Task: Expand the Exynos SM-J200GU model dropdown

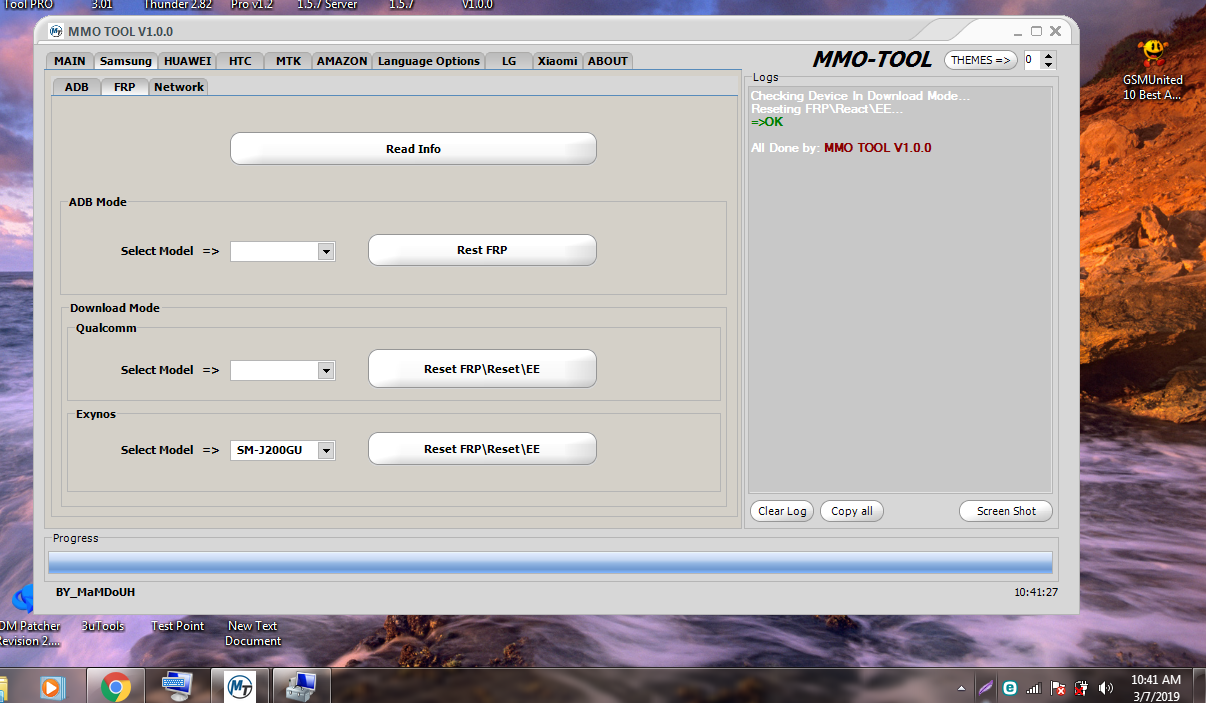Action: click(x=325, y=451)
